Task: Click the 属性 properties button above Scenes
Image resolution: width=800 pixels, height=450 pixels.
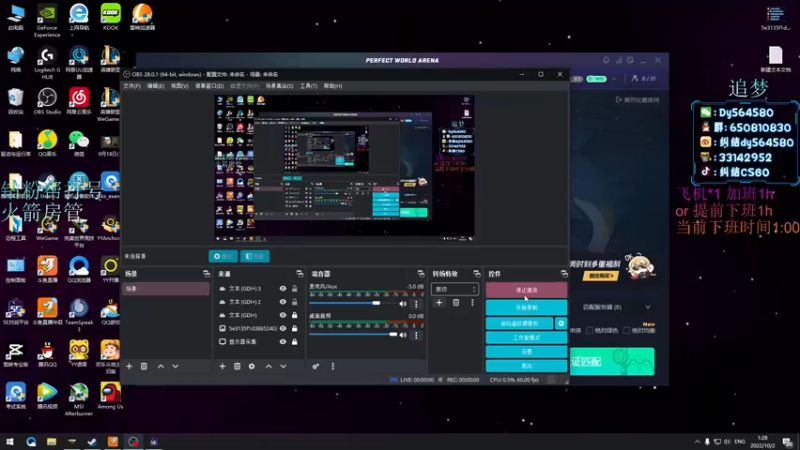Action: [223, 256]
